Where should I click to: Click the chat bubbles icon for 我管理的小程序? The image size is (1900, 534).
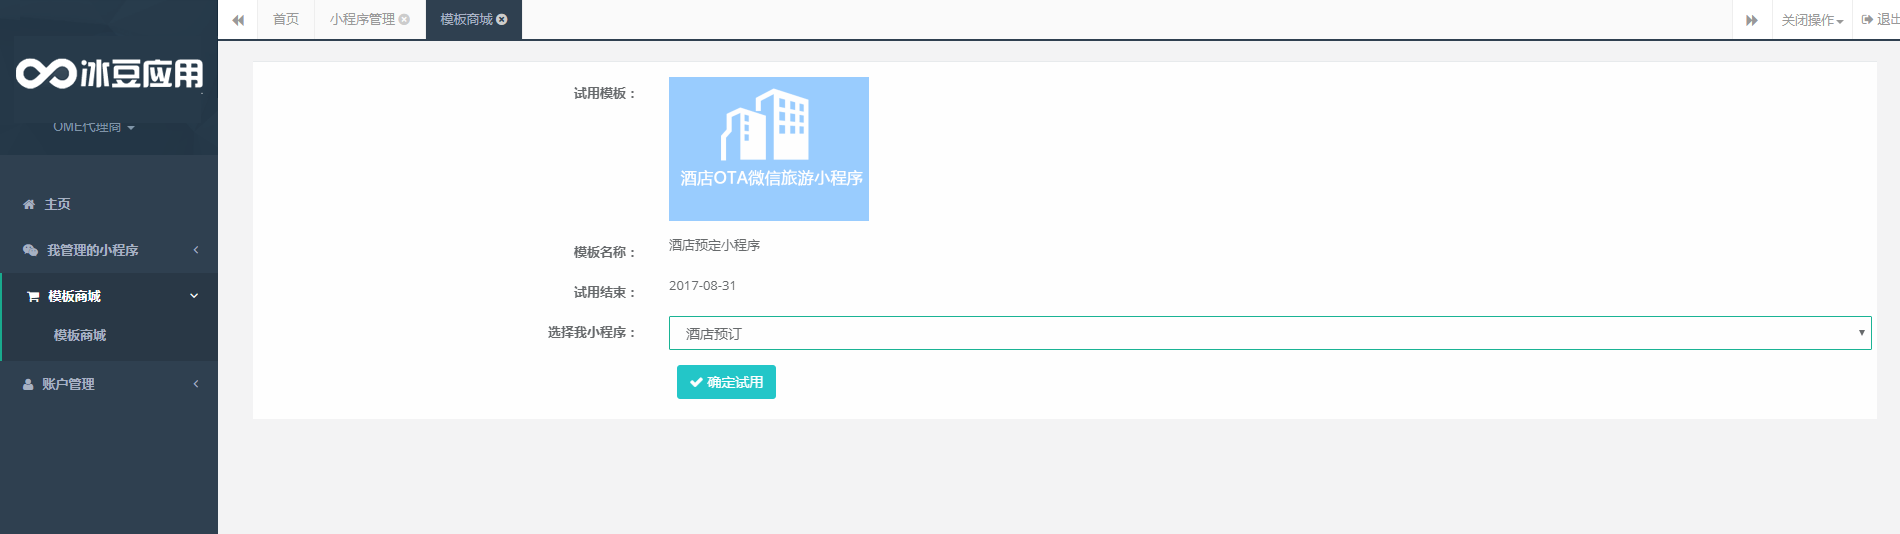(30, 250)
